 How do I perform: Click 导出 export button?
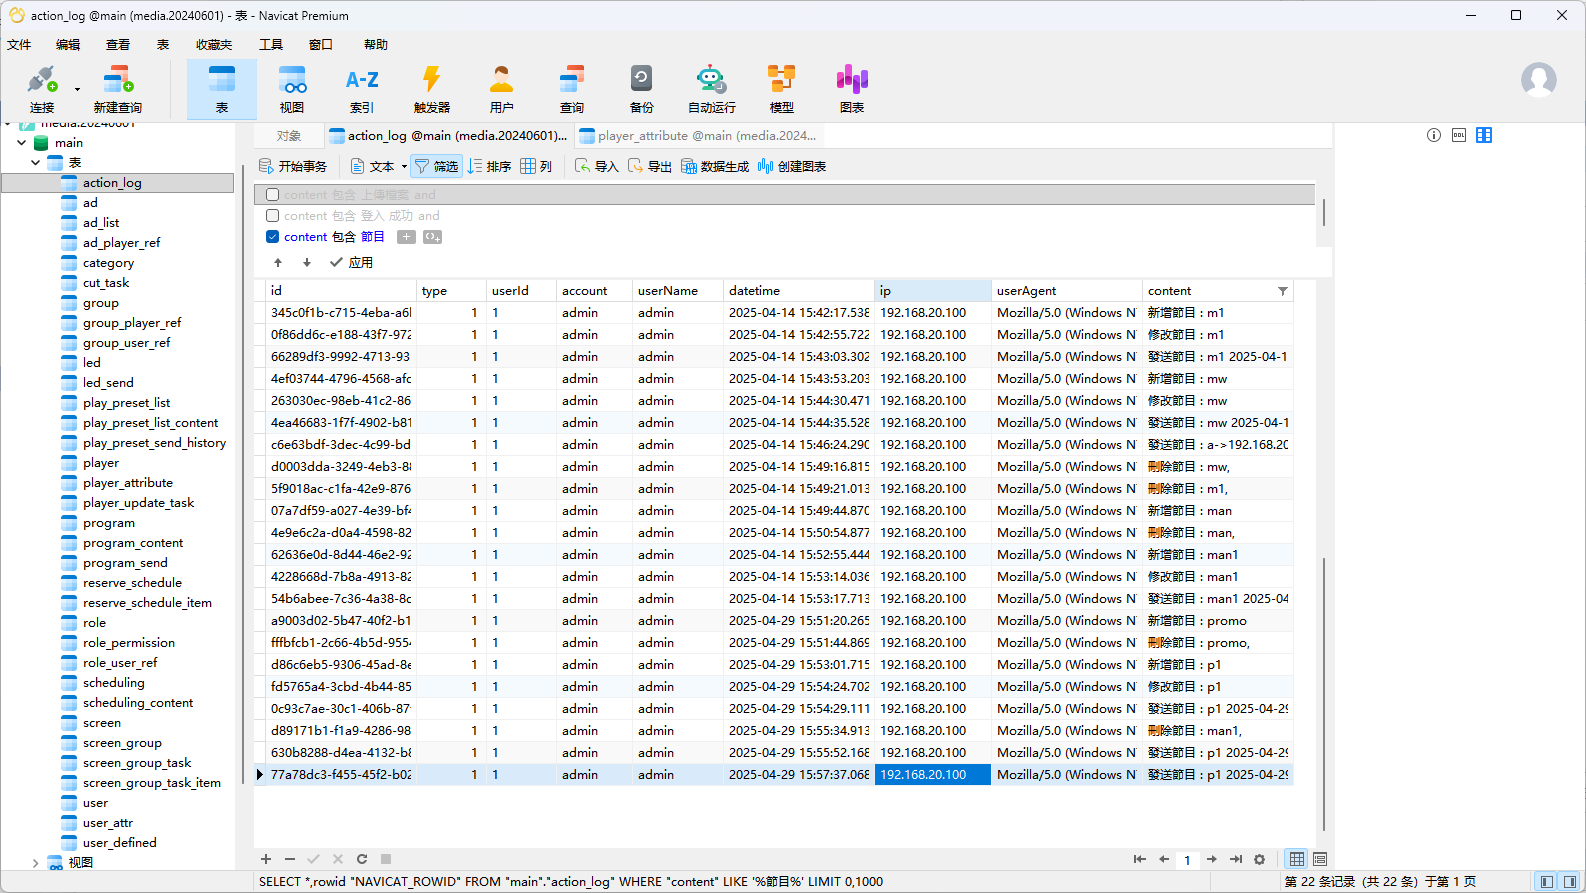pyautogui.click(x=650, y=166)
